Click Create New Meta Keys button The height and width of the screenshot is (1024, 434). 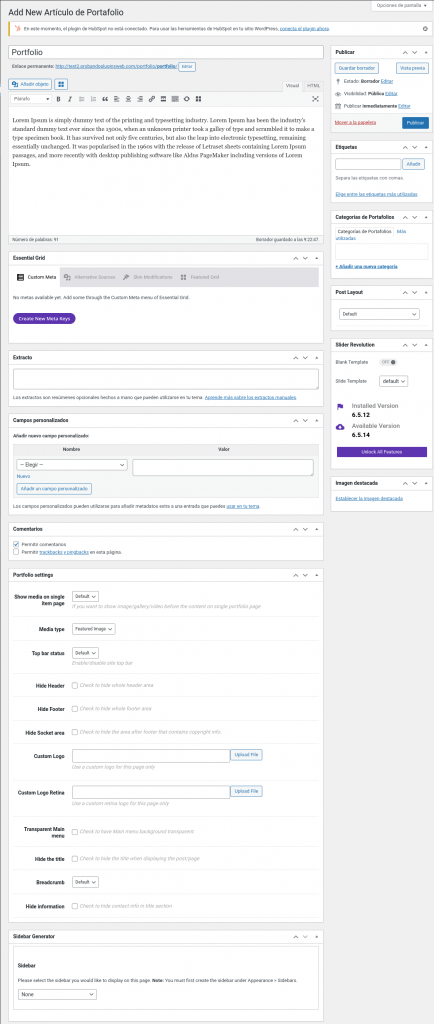[44, 319]
